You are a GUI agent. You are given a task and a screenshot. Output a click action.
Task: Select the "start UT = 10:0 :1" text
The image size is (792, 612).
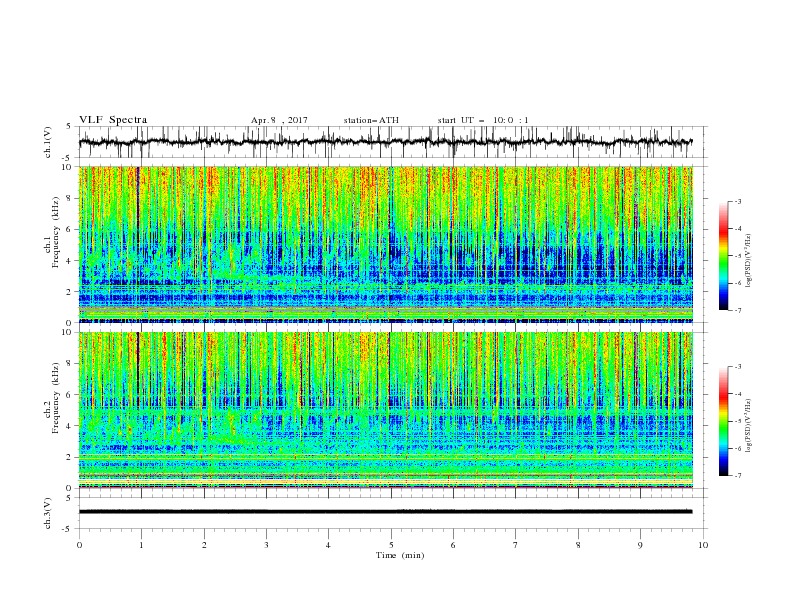click(483, 120)
